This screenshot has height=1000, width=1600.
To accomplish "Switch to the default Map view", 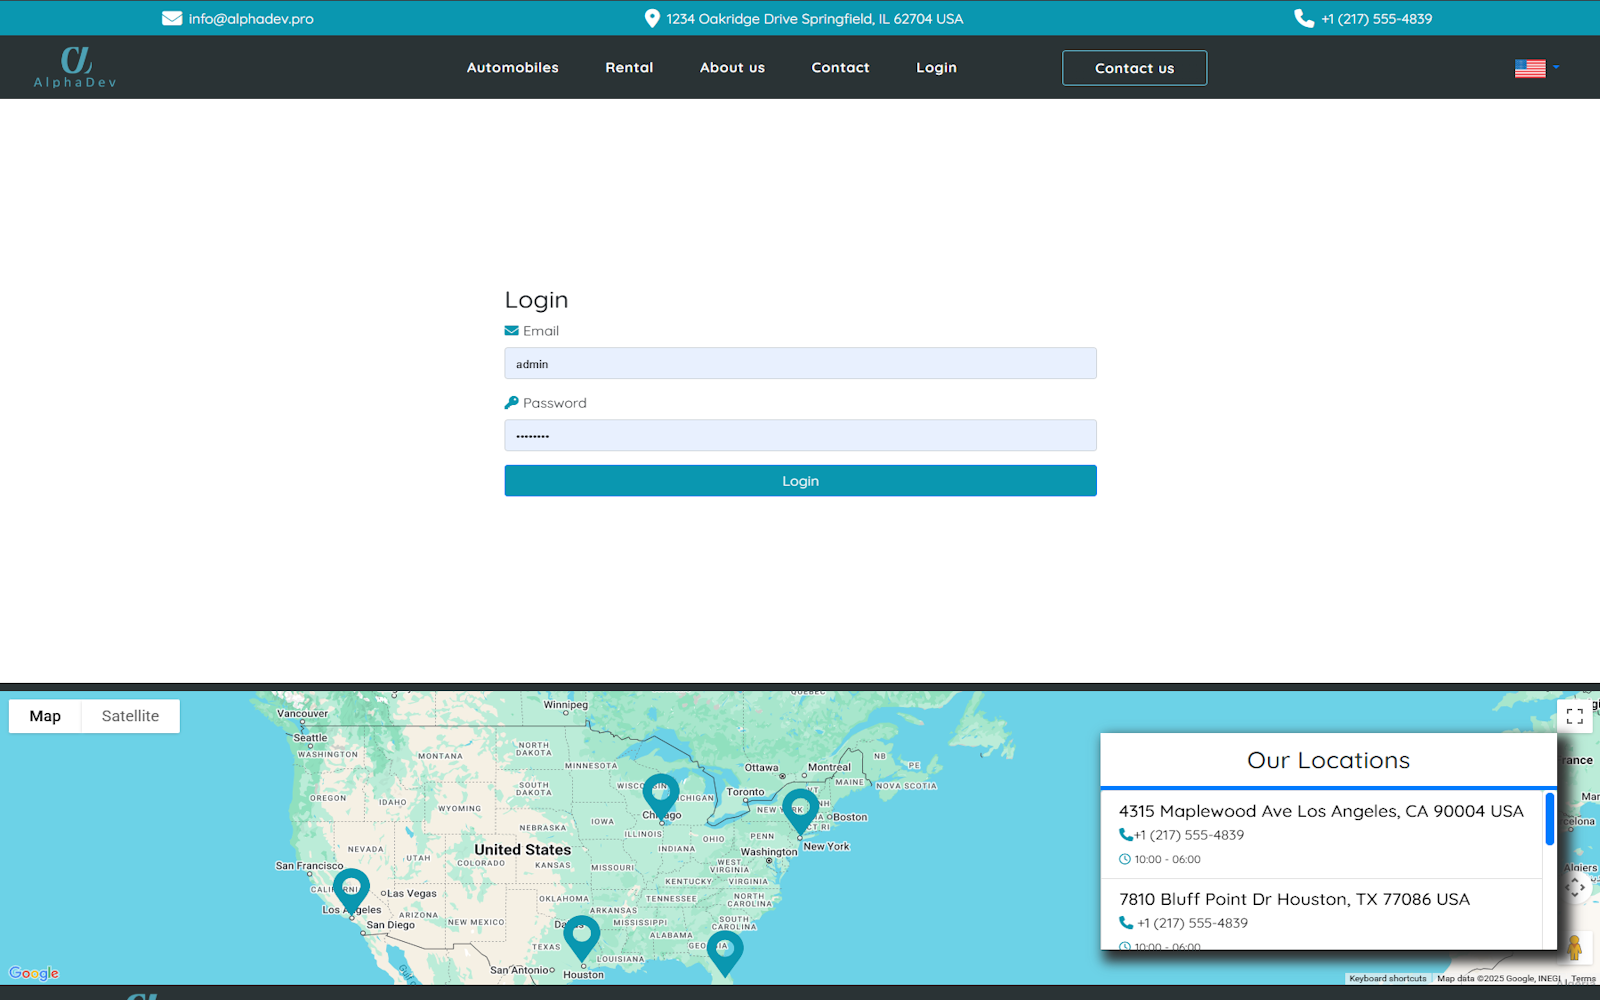I will coord(45,716).
